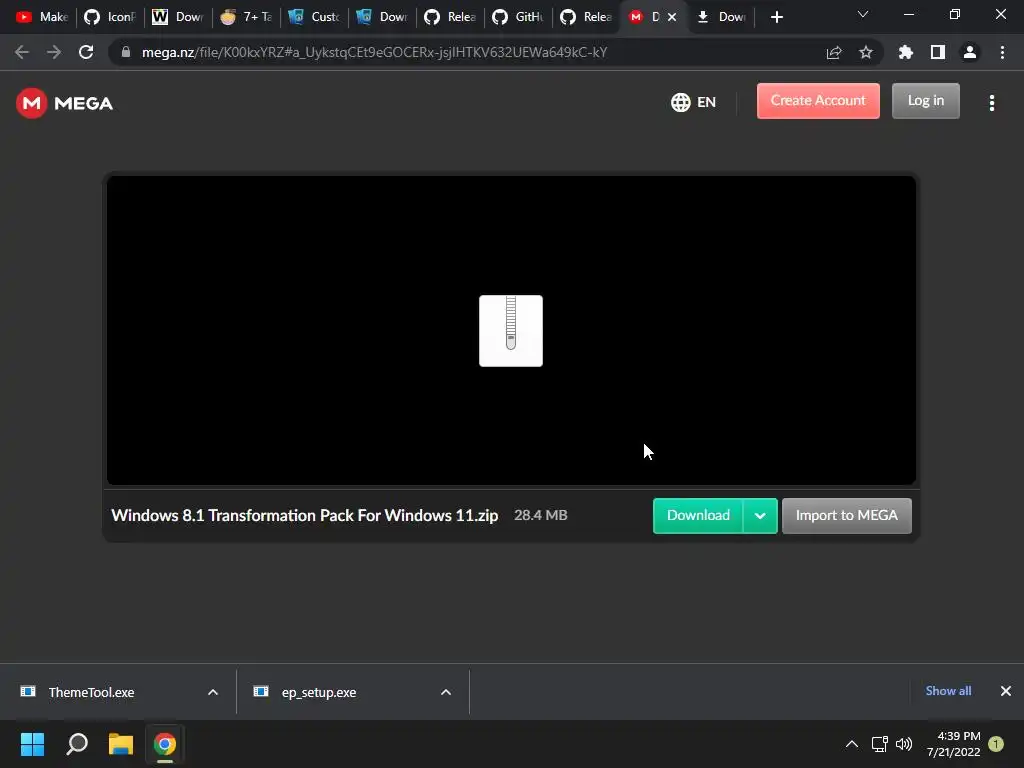Switch to YouTube 'Make' tab

pyautogui.click(x=42, y=17)
